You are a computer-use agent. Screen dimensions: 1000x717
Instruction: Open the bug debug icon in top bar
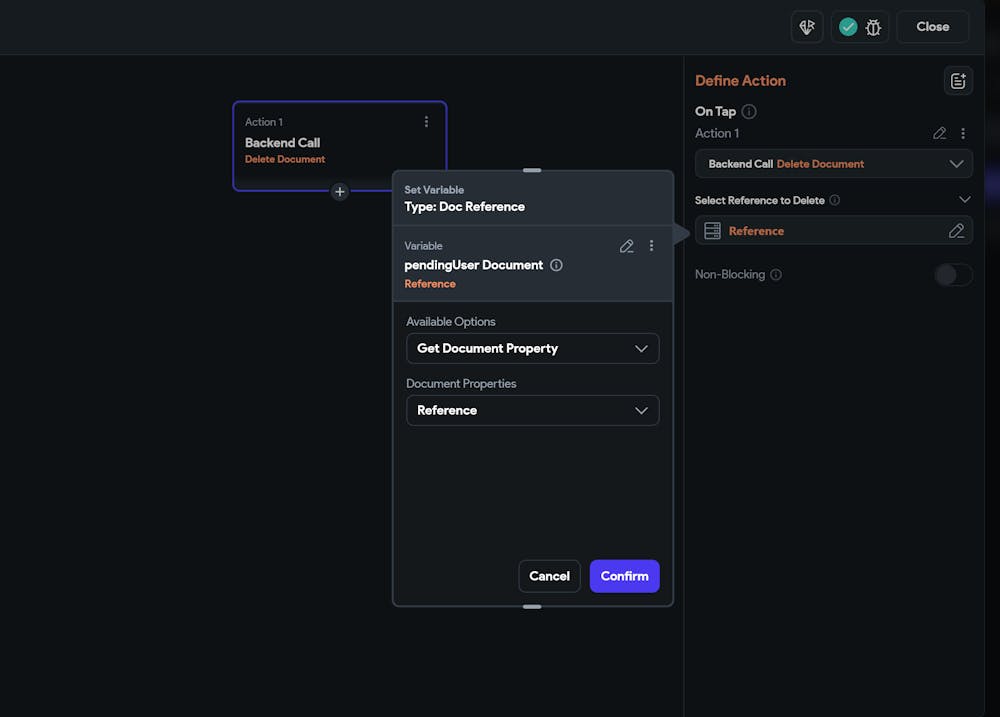tap(873, 27)
